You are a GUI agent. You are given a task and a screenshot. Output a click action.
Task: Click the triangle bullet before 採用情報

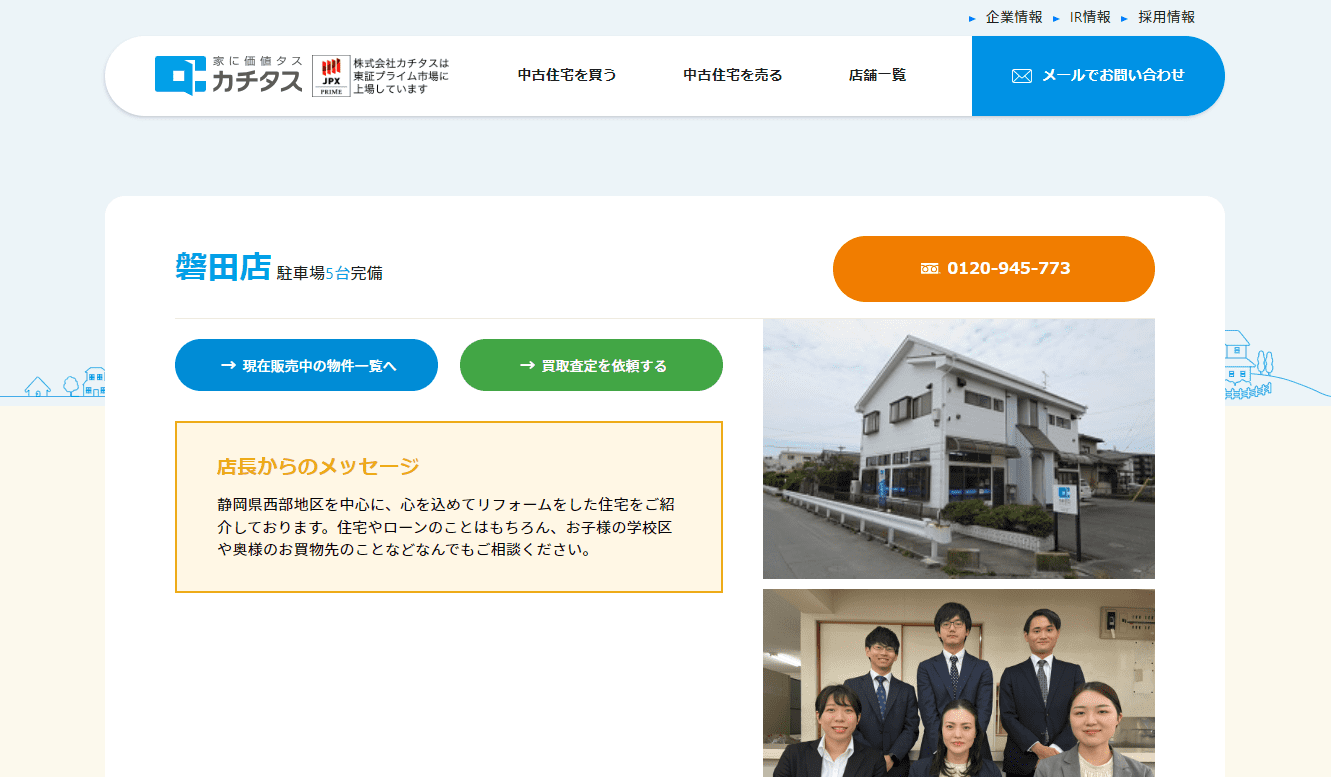pos(1124,18)
